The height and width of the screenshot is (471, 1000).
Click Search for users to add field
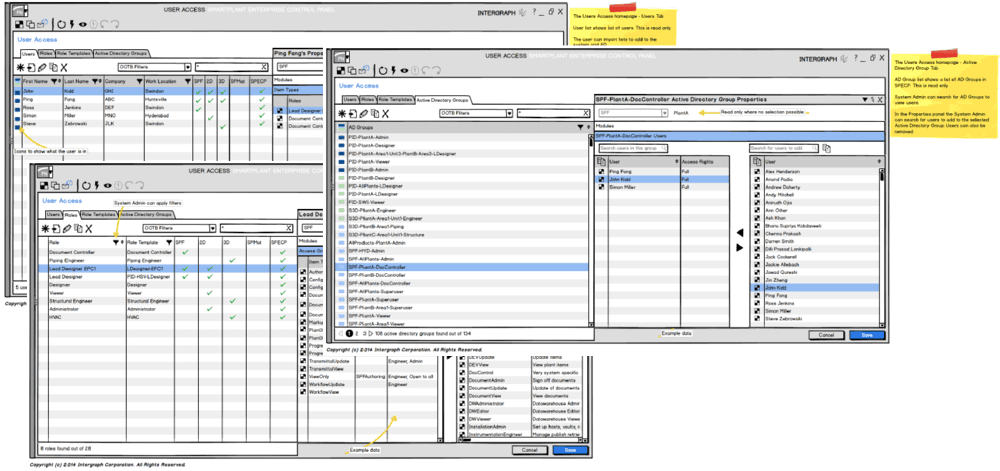pyautogui.click(x=784, y=148)
